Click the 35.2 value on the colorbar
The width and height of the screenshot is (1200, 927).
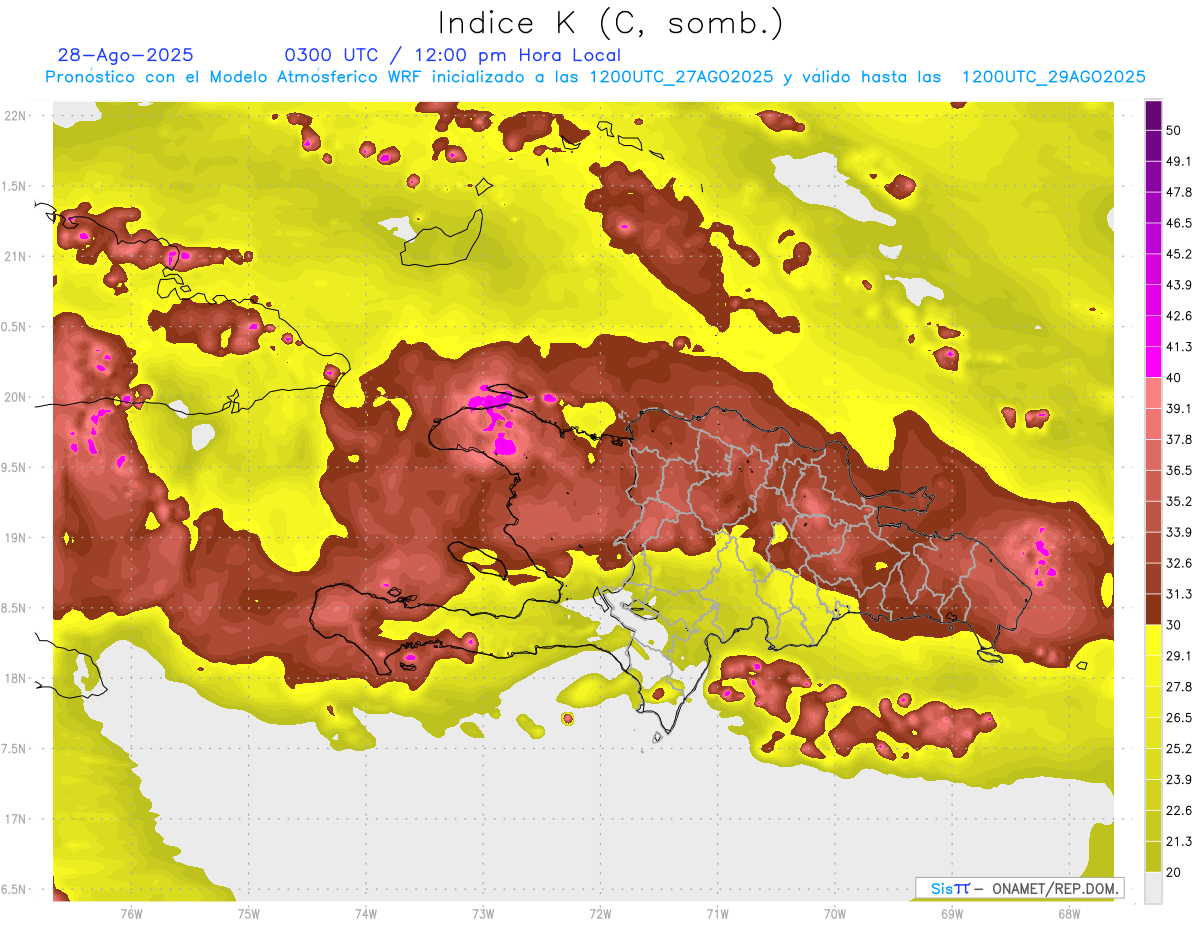pos(1179,501)
